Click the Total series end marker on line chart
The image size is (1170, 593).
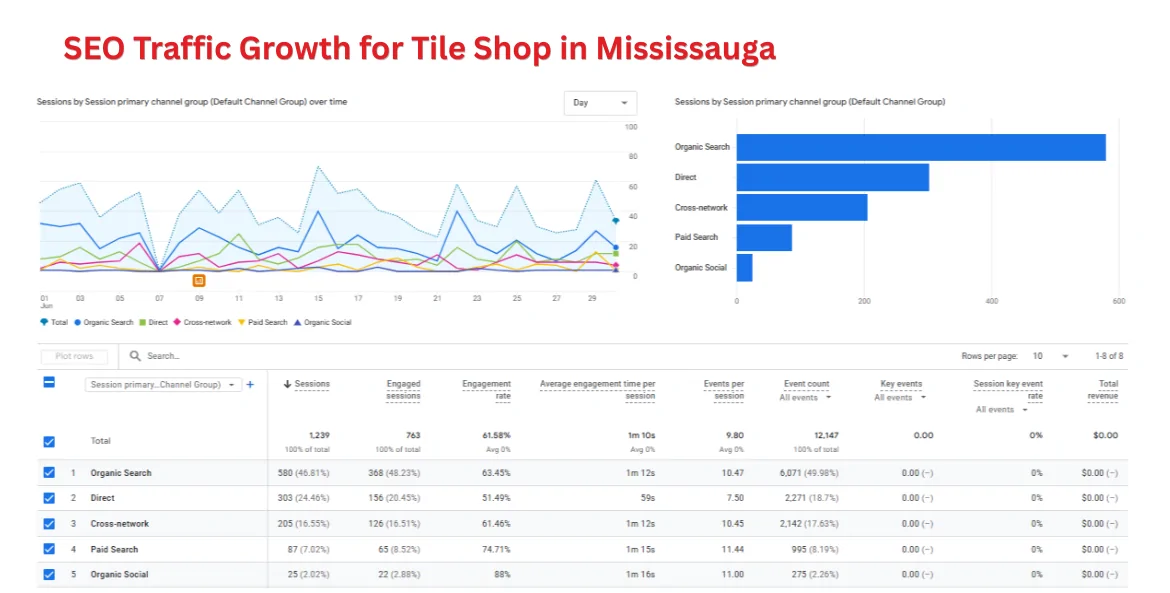616,221
